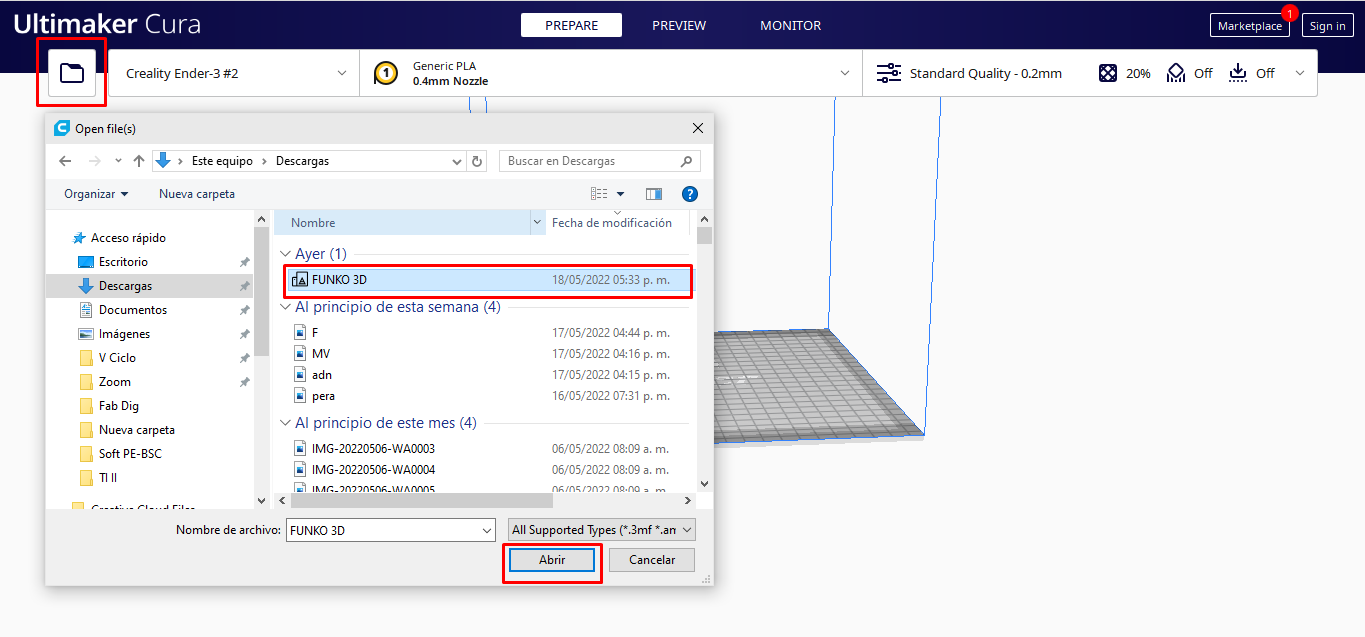Image resolution: width=1365 pixels, height=637 pixels.
Task: Open the file folder icon in Cura
Action: (72, 73)
